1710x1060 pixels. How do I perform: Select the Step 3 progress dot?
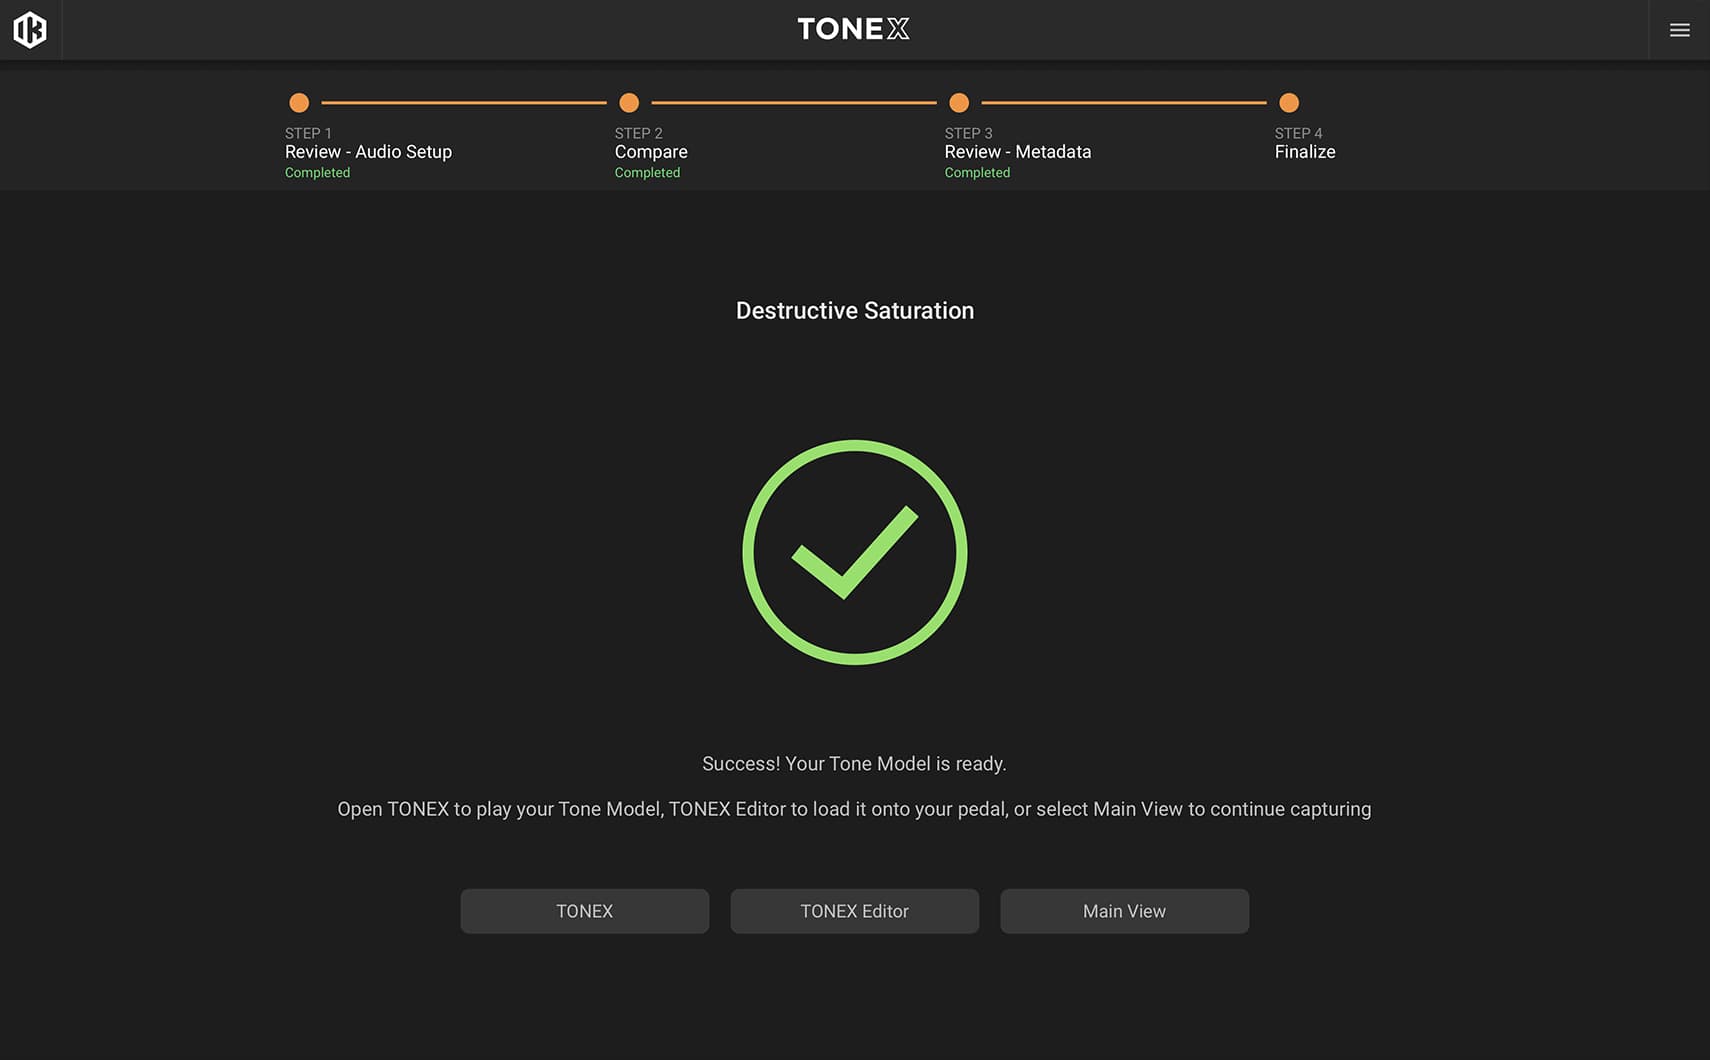pos(959,103)
